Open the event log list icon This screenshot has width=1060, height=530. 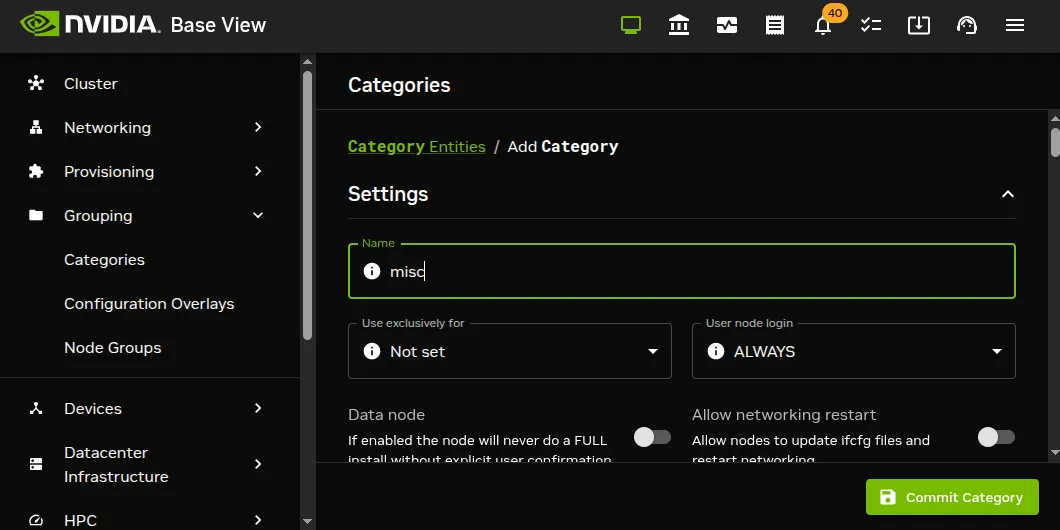(x=775, y=26)
